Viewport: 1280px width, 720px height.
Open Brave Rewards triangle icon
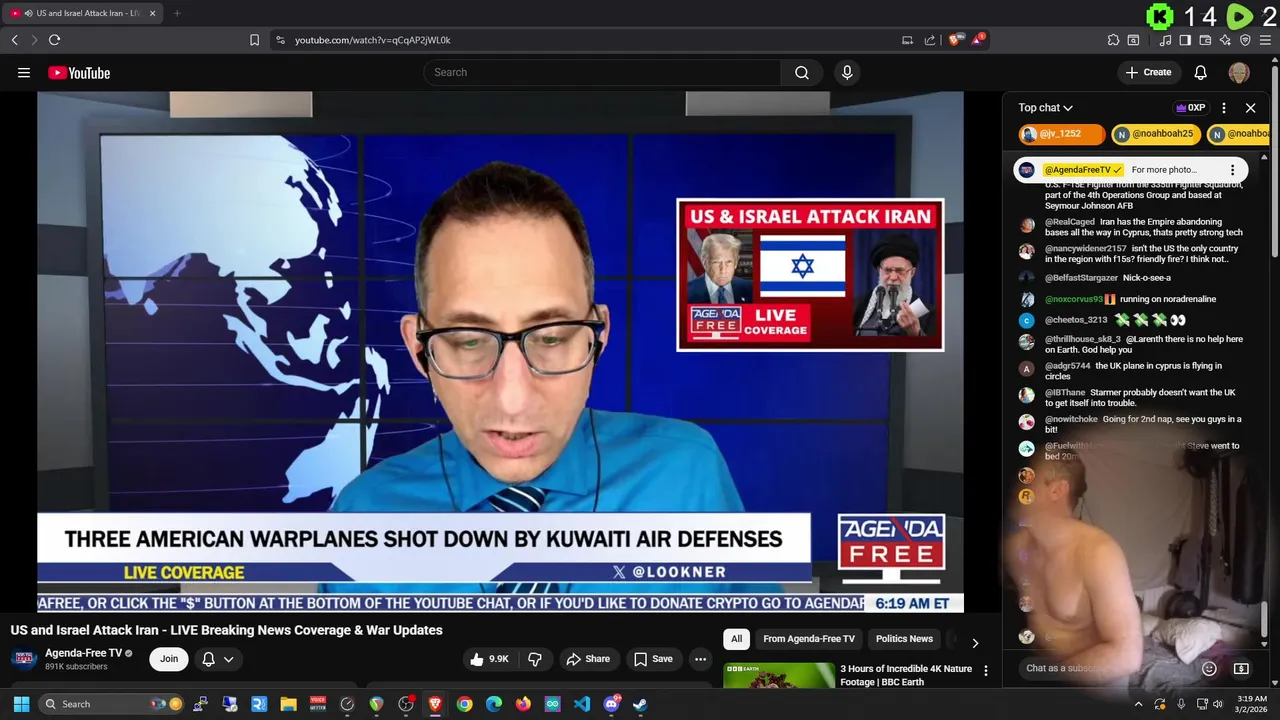978,40
